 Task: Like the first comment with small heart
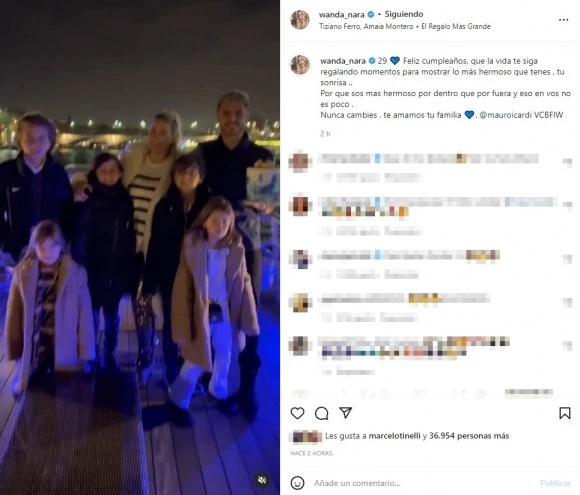567,161
